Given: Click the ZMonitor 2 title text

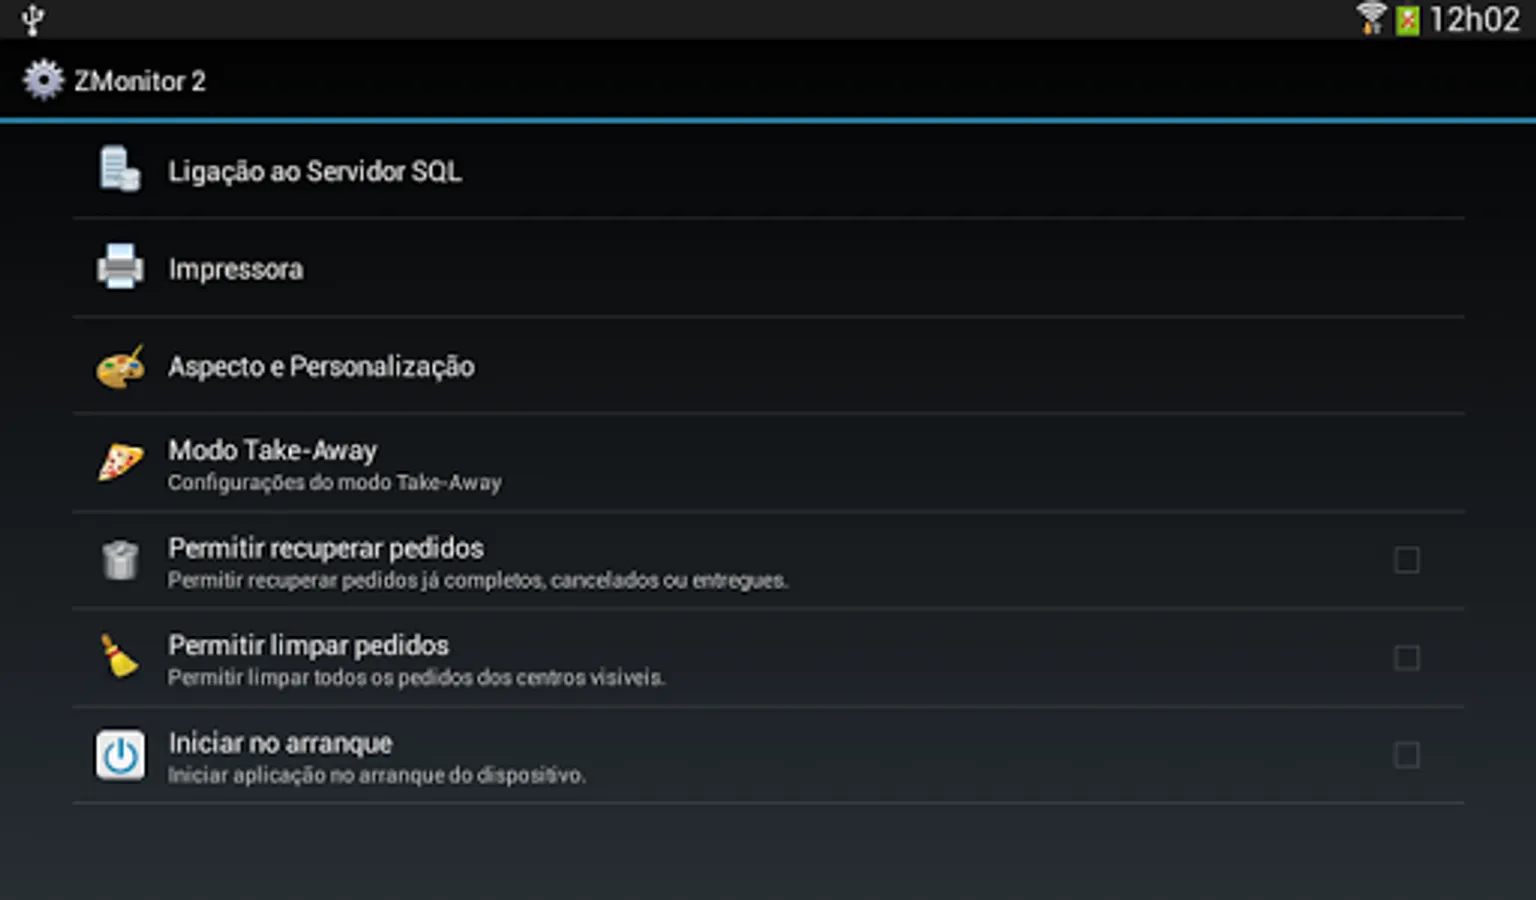Looking at the screenshot, I should tap(140, 81).
